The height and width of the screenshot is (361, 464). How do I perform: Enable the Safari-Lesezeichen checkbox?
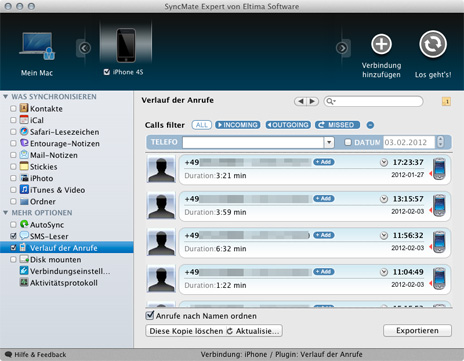(13, 132)
